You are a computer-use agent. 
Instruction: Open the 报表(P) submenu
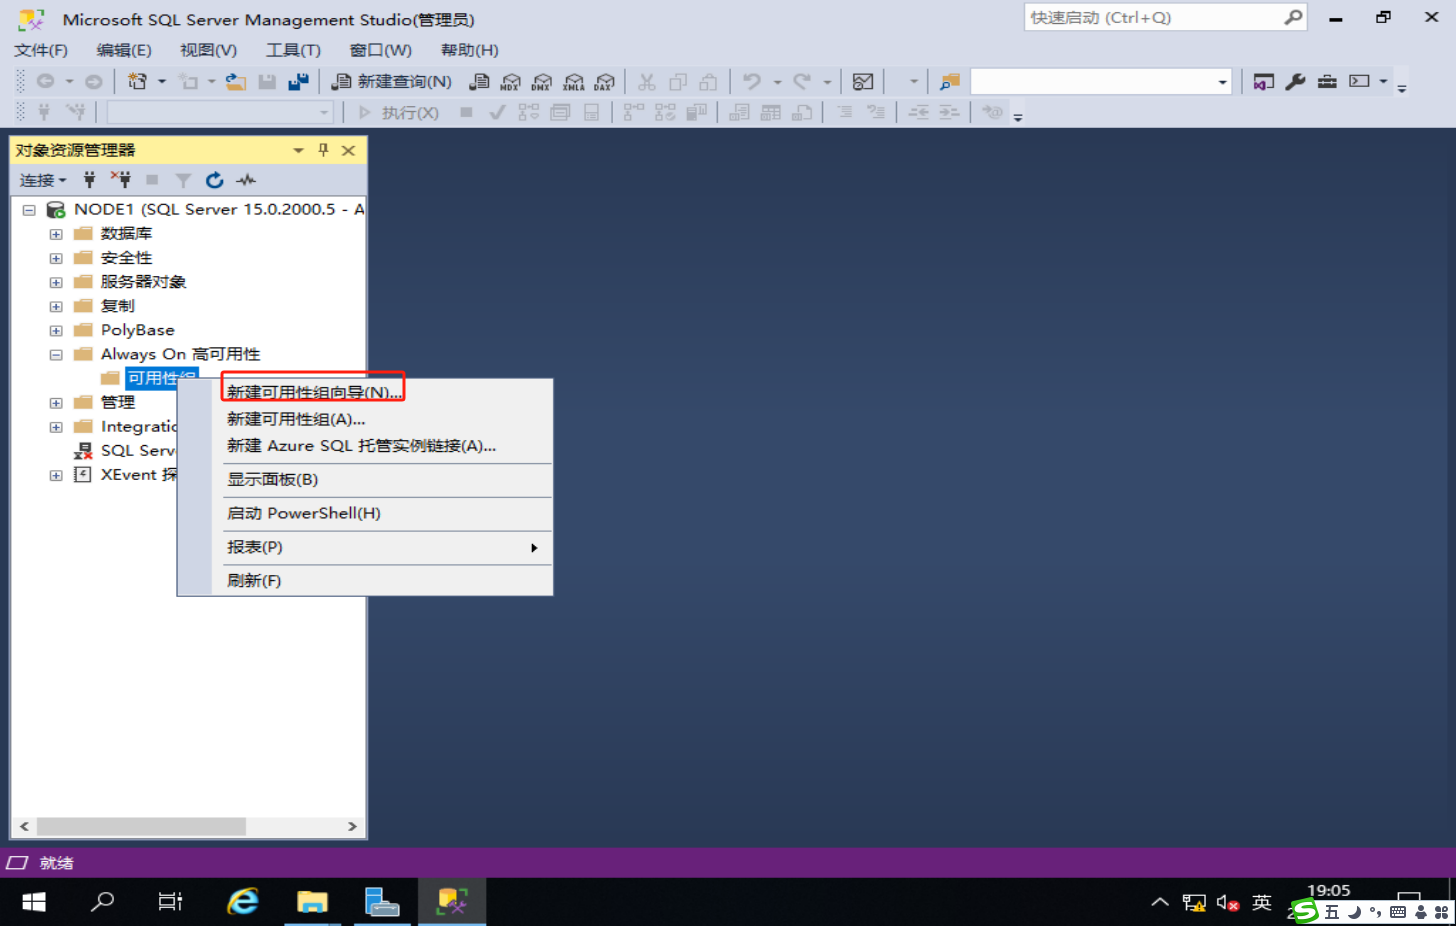pyautogui.click(x=383, y=548)
